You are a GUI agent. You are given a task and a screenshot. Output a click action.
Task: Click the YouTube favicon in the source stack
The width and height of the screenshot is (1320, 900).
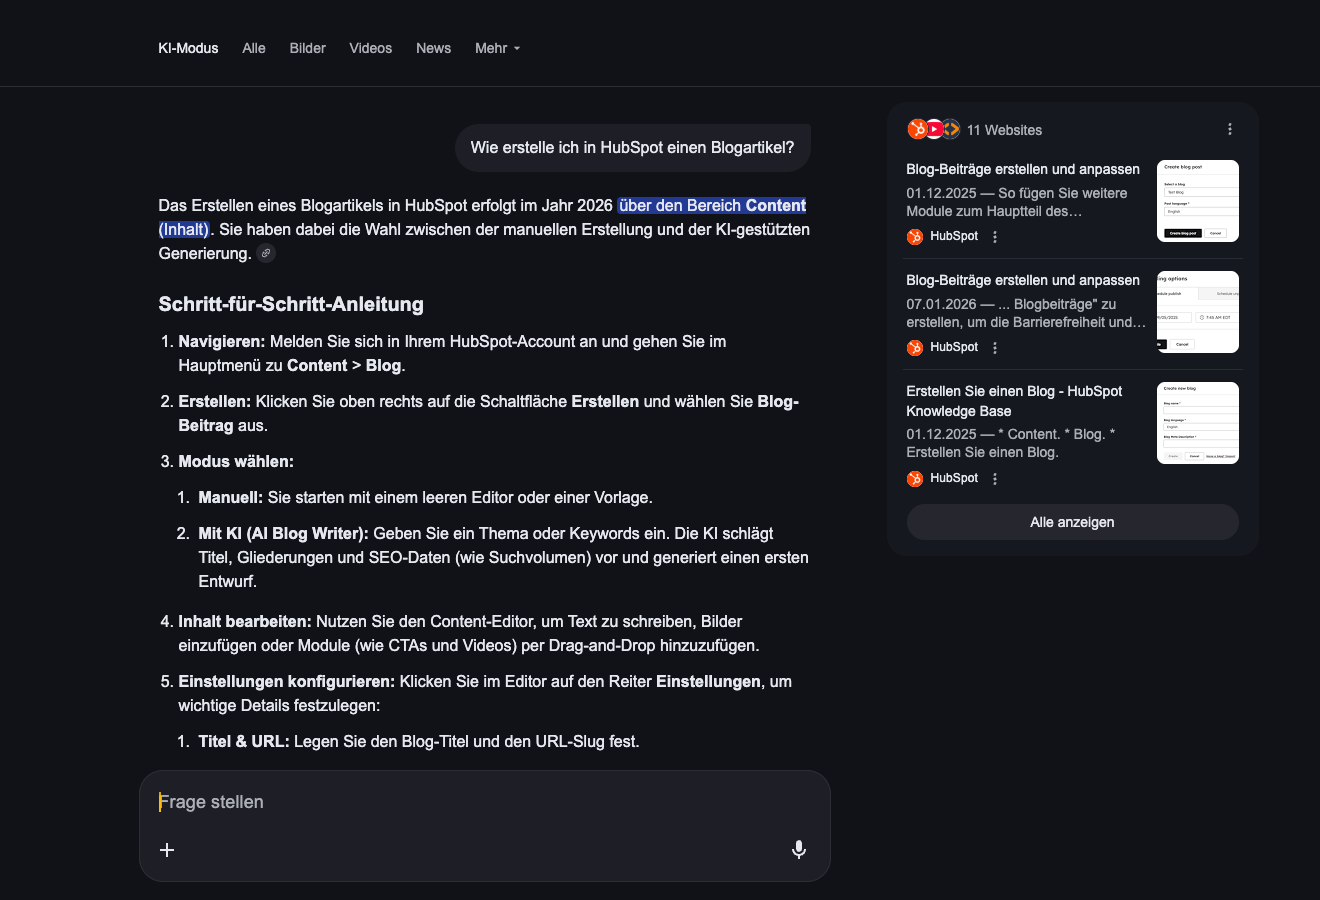coord(933,129)
